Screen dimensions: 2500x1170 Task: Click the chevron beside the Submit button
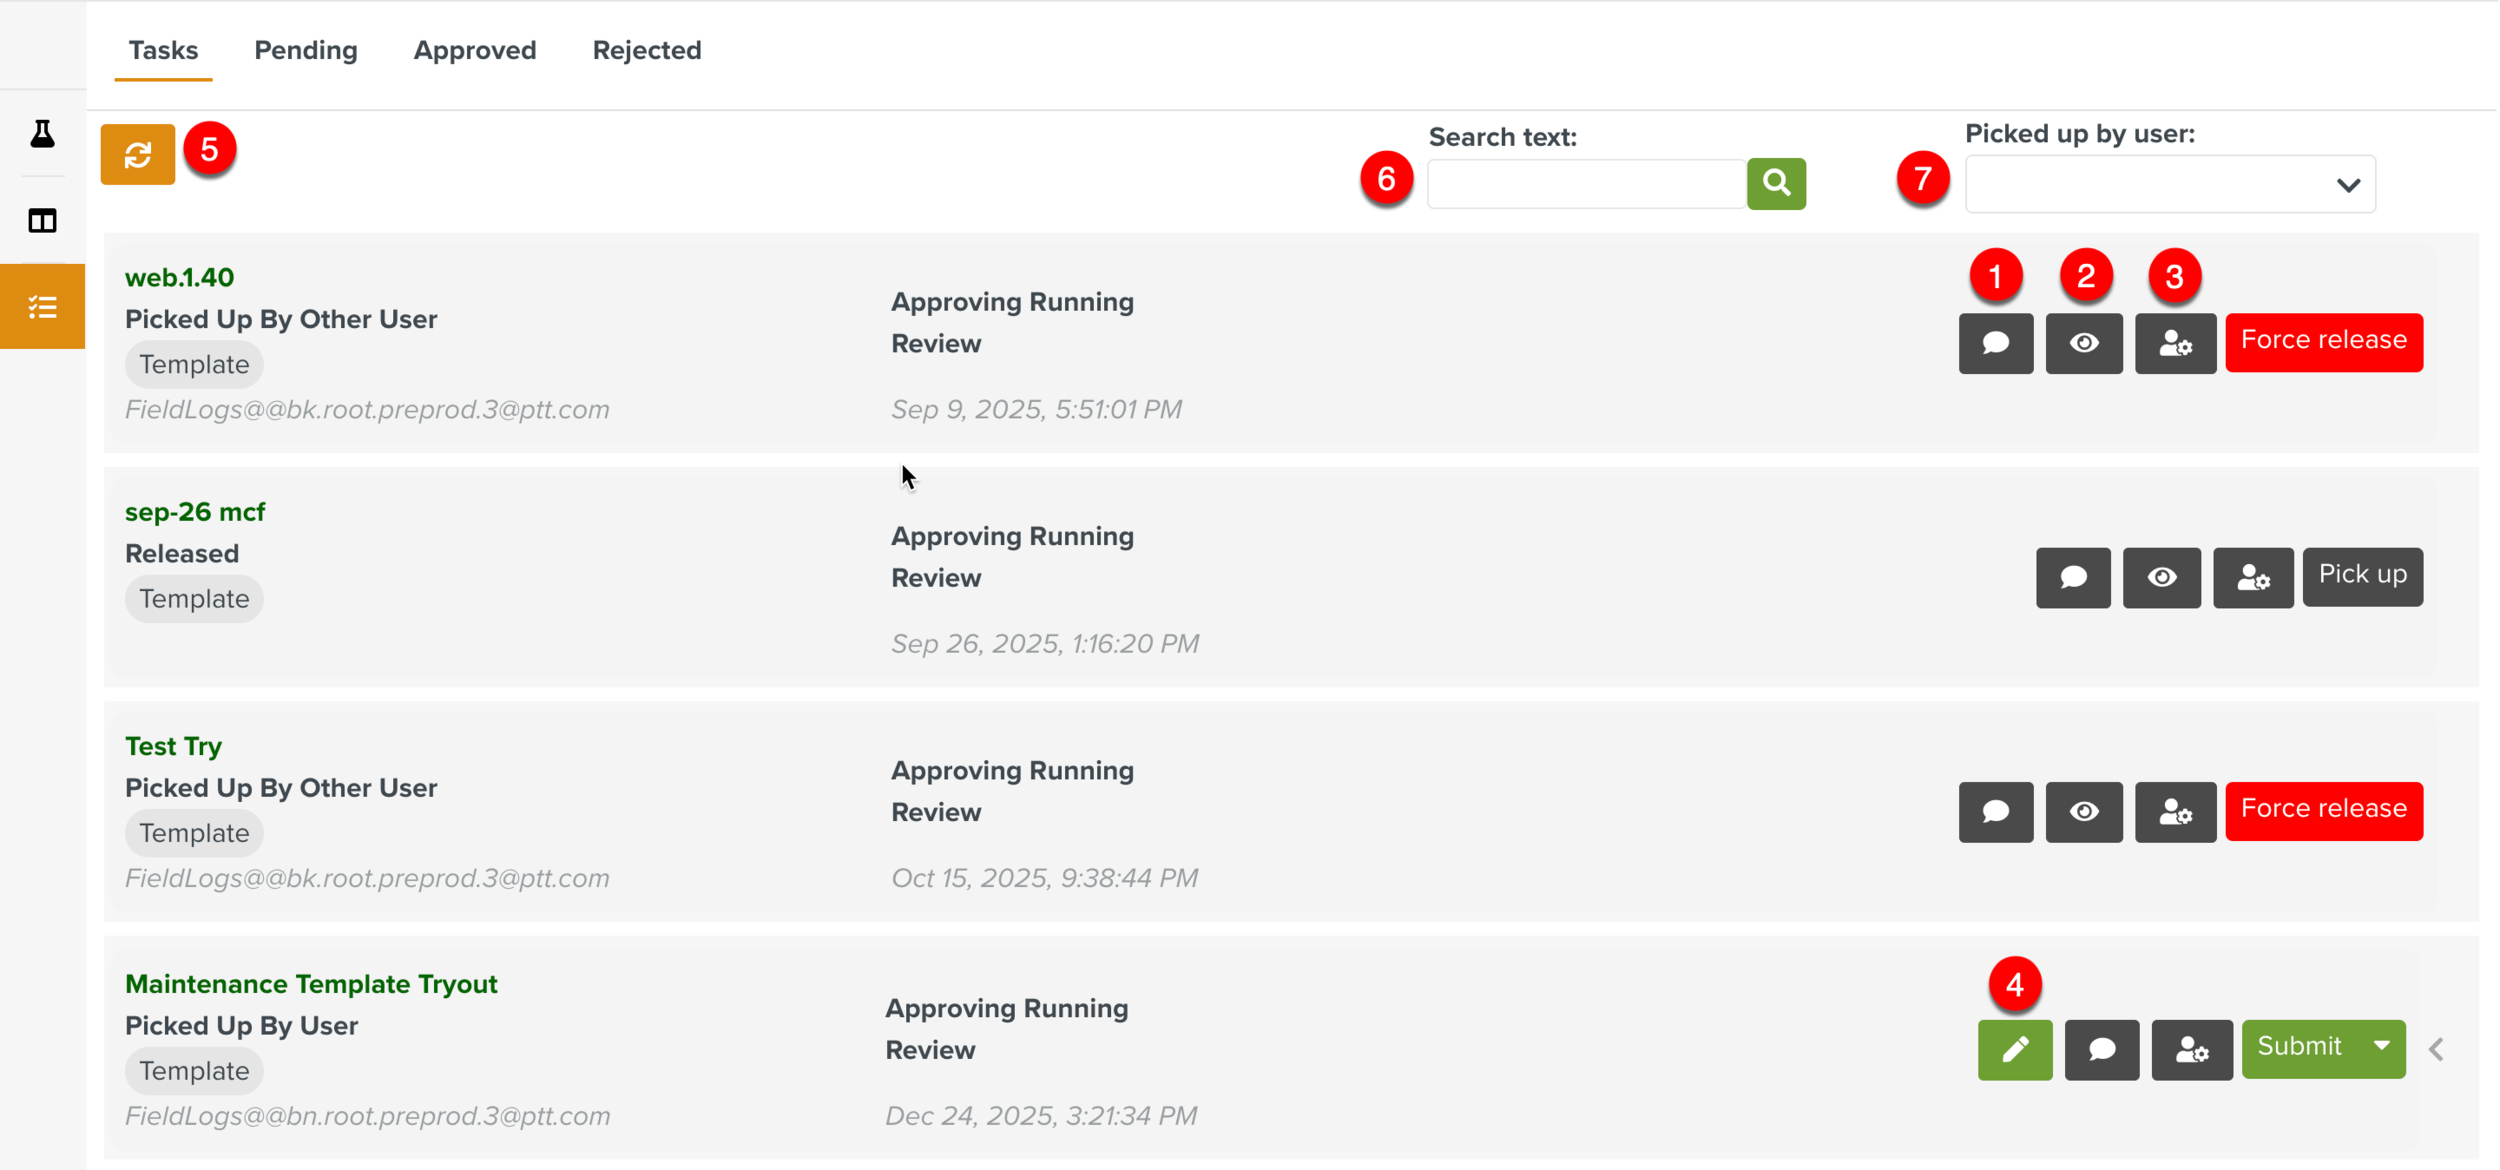(x=2436, y=1049)
